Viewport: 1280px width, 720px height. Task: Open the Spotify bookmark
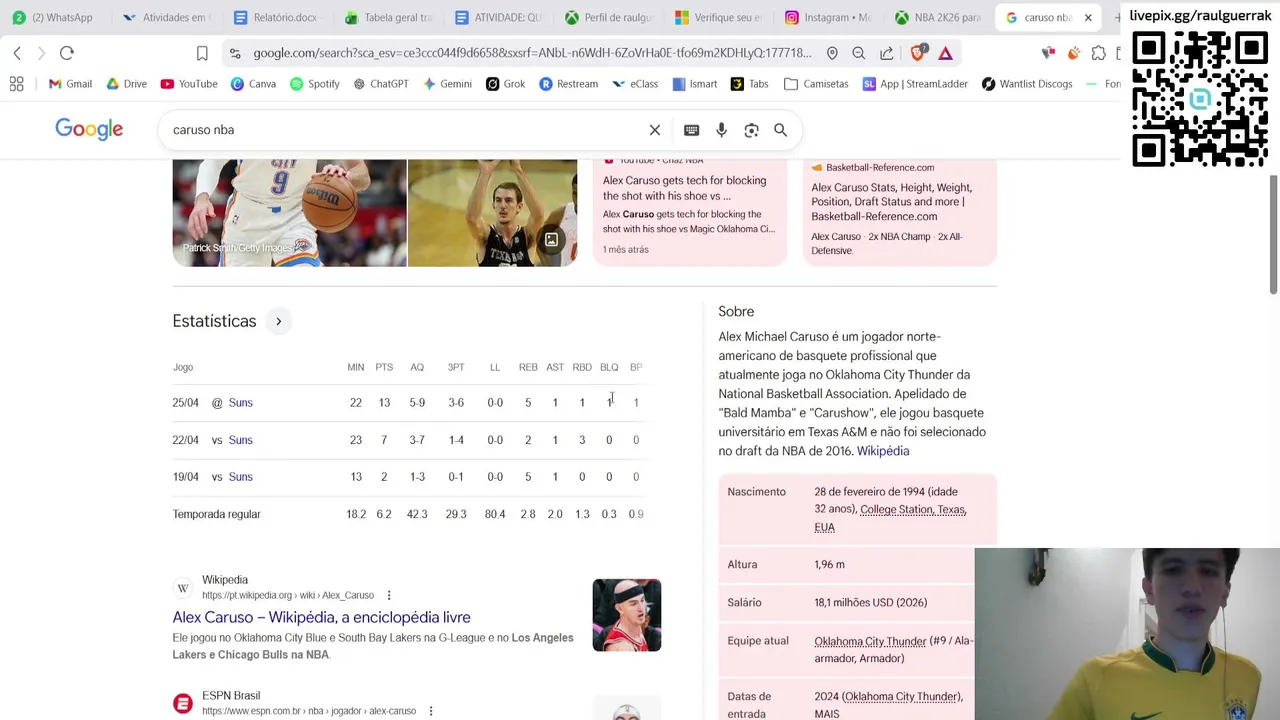pyautogui.click(x=314, y=84)
